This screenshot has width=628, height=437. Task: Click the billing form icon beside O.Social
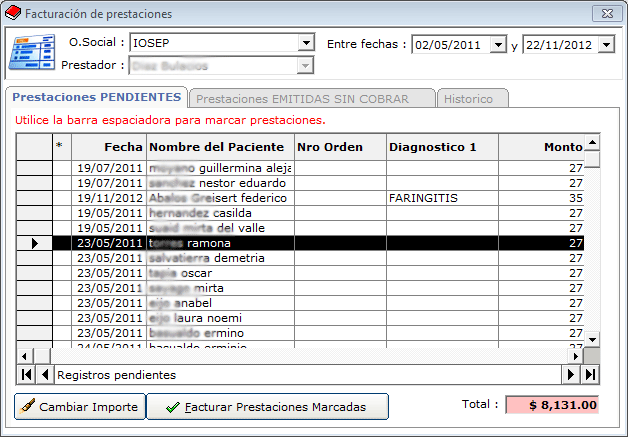(31, 52)
